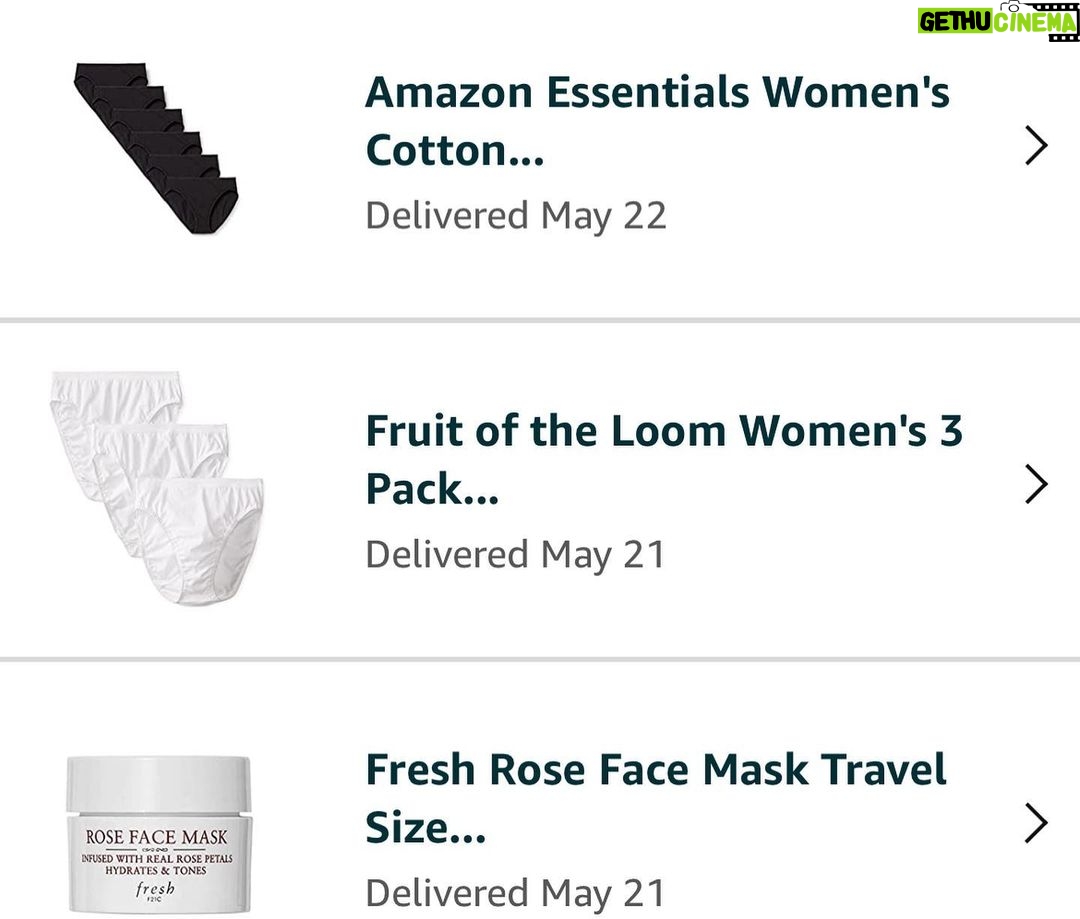Open Fresh Rose Face Mask Travel Size title
Screen dimensions: 1080x919
pyautogui.click(x=655, y=799)
